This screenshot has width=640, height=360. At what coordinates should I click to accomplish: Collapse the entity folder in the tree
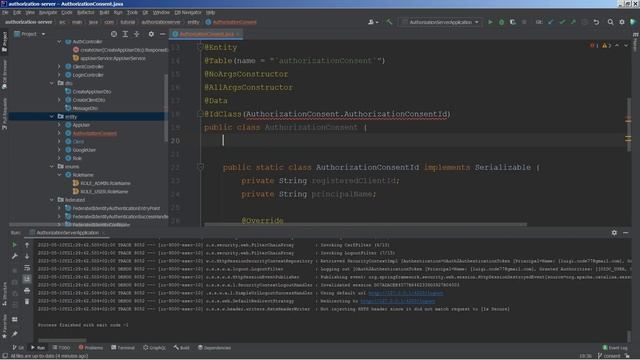pos(52,117)
